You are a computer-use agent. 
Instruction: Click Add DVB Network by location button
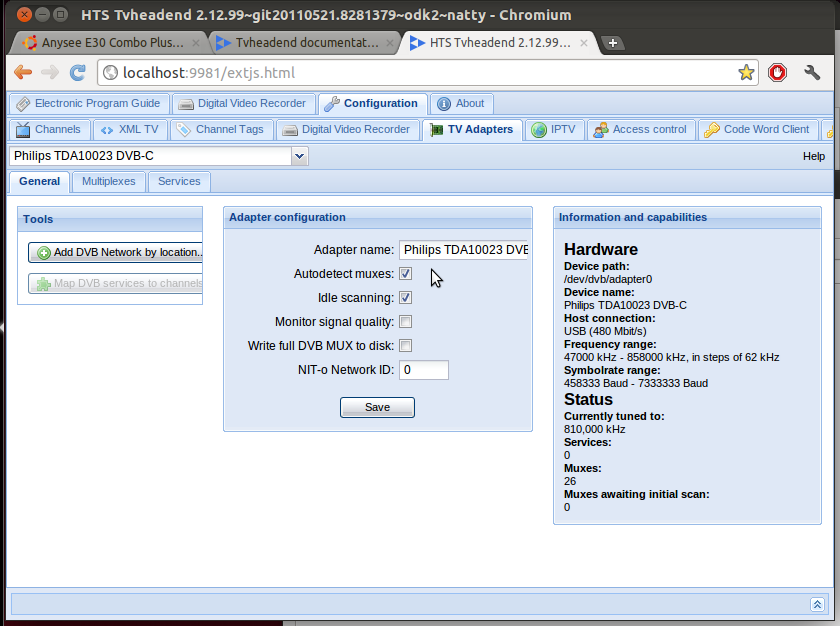click(x=115, y=253)
